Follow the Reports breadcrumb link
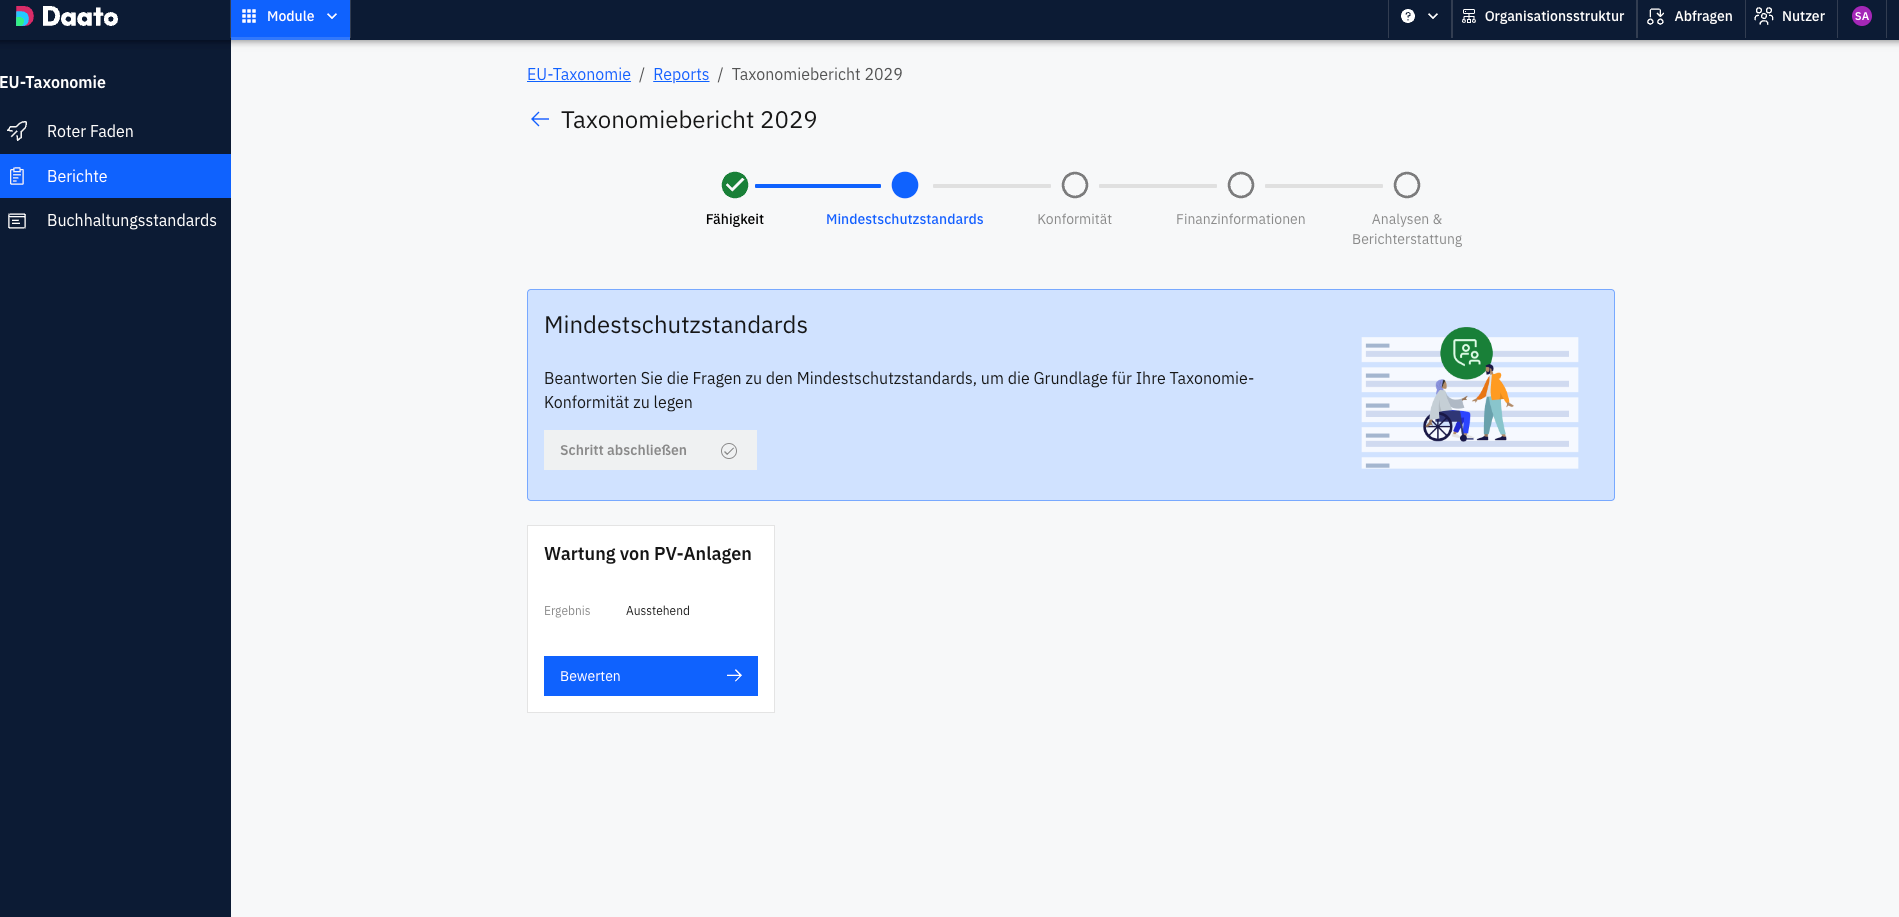This screenshot has height=917, width=1899. point(681,74)
